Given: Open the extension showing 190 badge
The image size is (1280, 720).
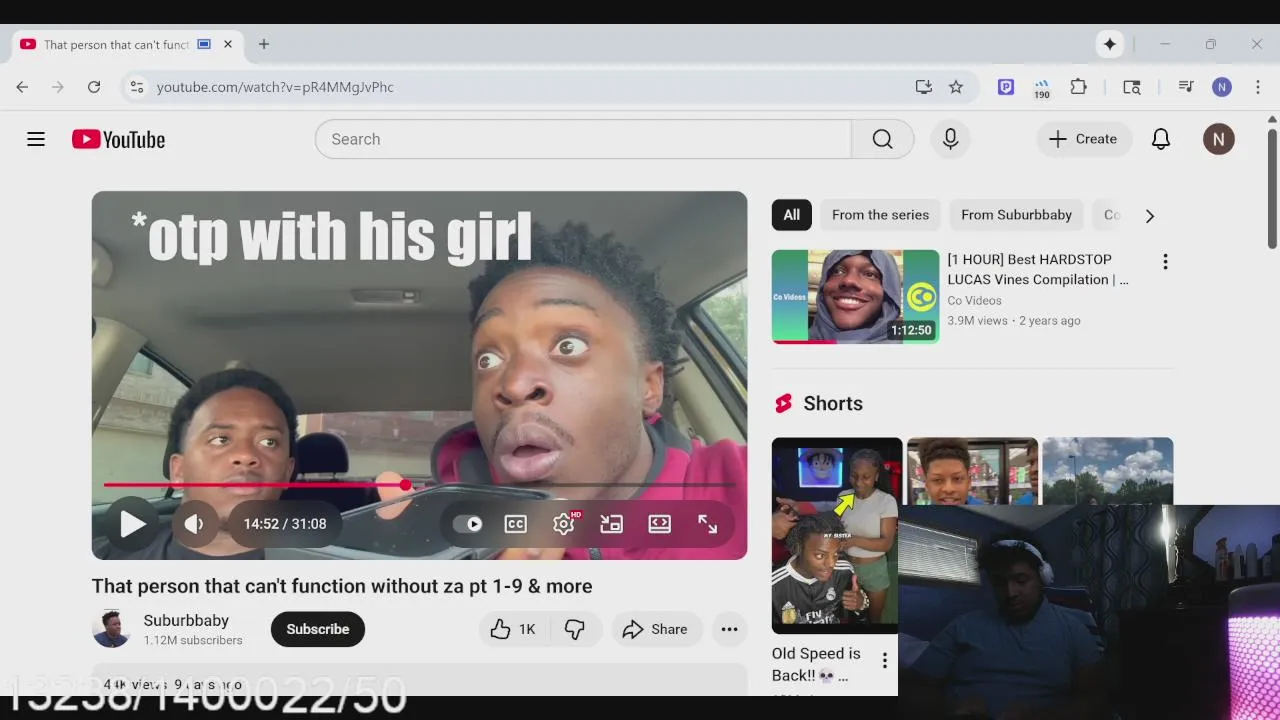Looking at the screenshot, I should [1042, 88].
